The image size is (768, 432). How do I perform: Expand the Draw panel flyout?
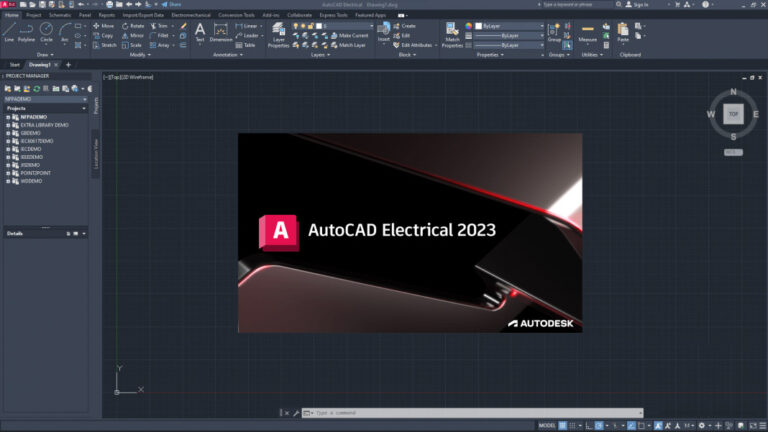click(x=45, y=55)
